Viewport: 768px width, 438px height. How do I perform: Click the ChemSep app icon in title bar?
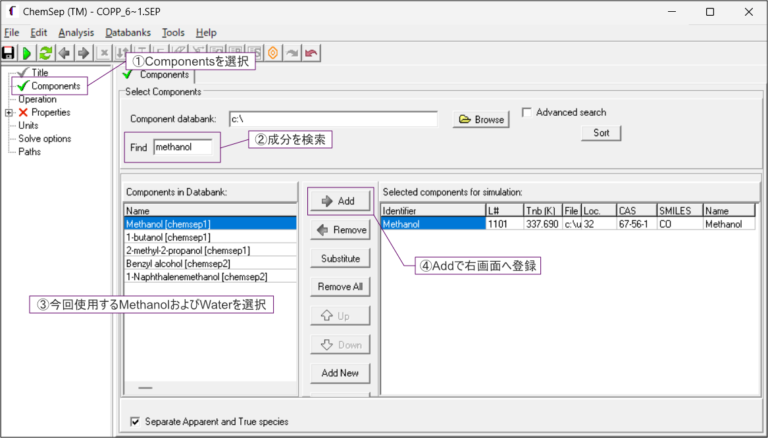12,11
